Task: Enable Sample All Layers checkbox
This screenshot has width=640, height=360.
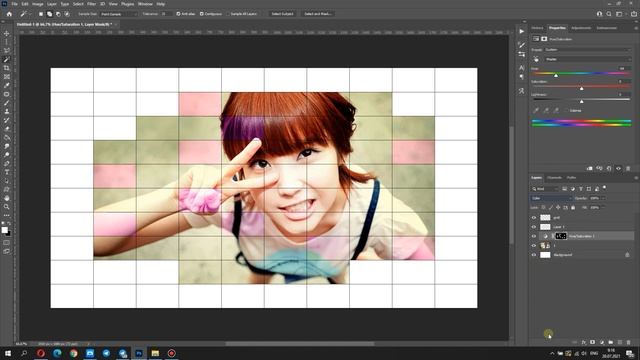Action: 227,14
